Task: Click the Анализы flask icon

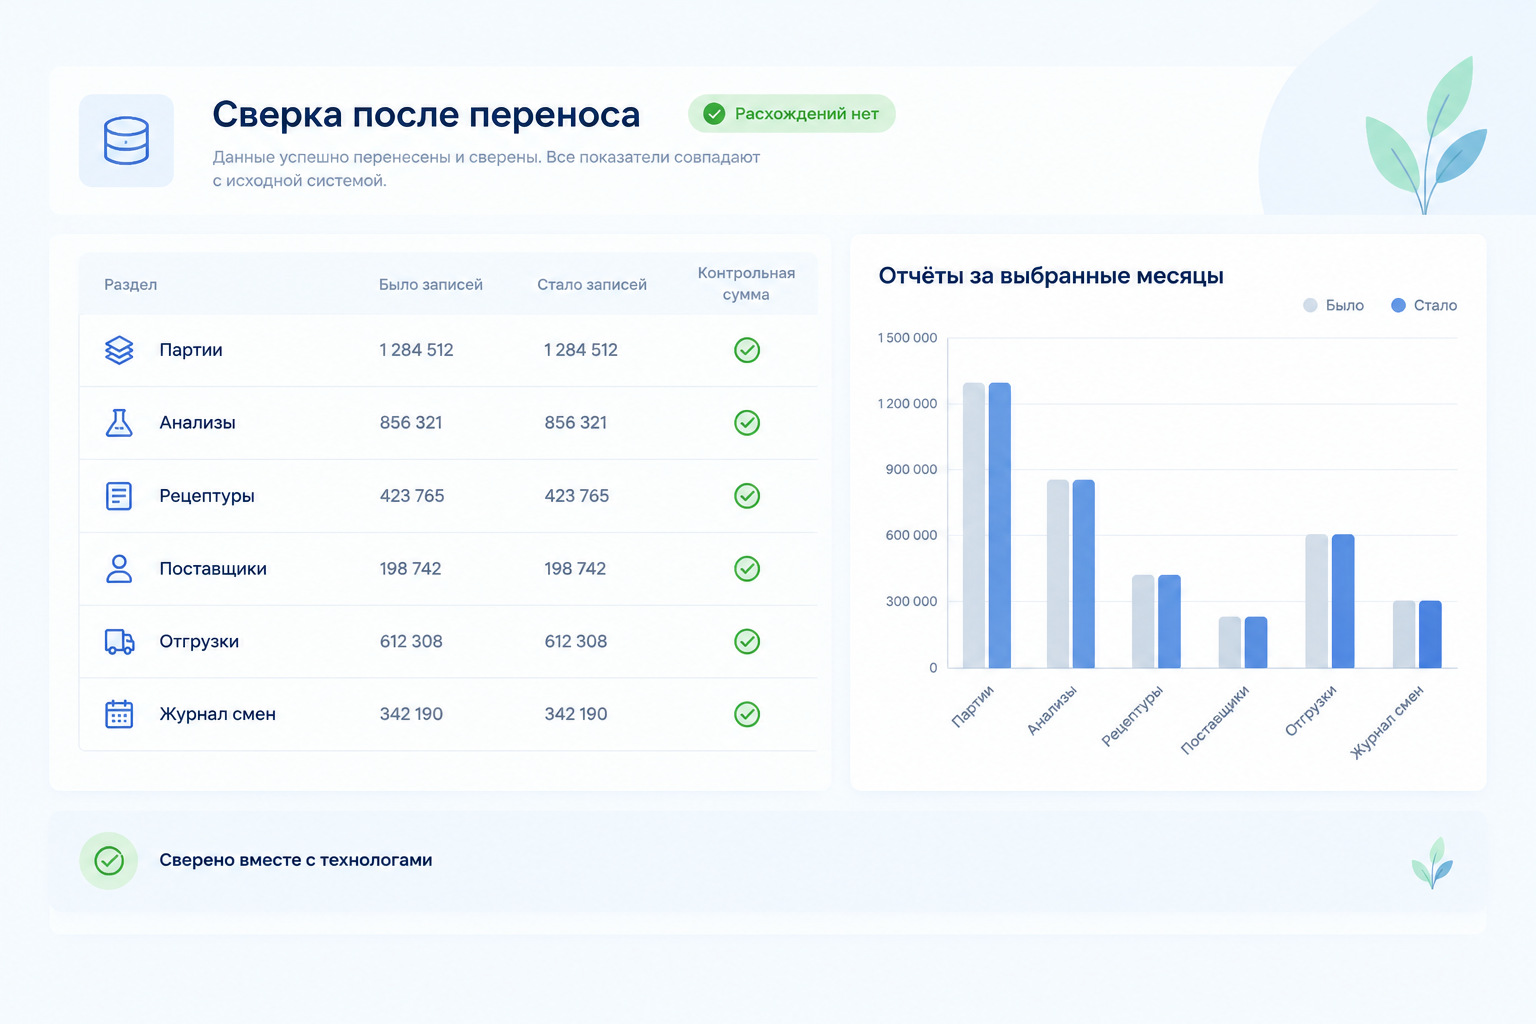Action: [119, 423]
